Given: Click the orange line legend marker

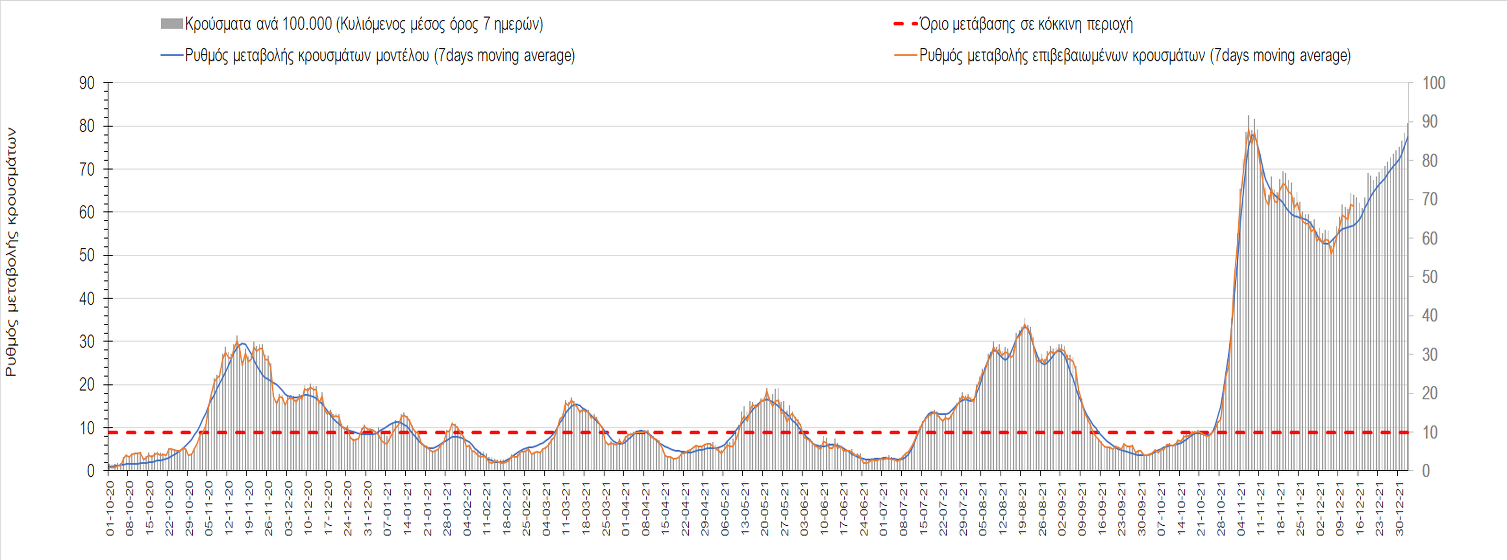Looking at the screenshot, I should (903, 56).
